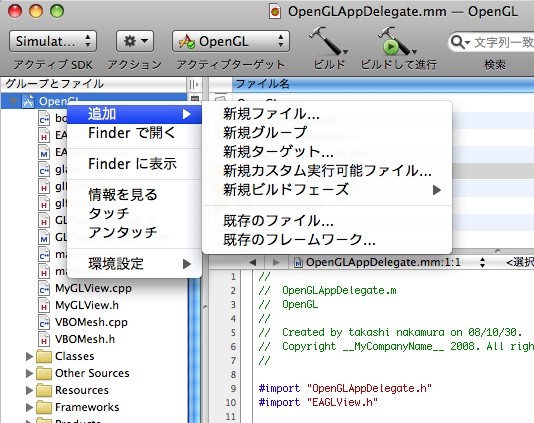534x423 pixels.
Task: Choose 既存のファイル... in submenu
Action: coord(327,221)
